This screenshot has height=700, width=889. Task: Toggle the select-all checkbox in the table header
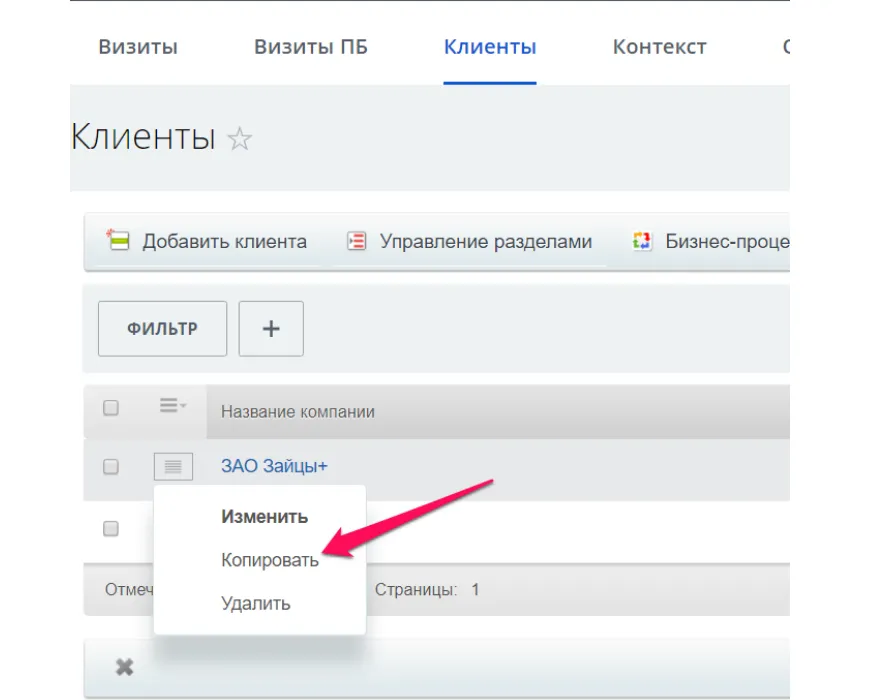click(x=110, y=406)
